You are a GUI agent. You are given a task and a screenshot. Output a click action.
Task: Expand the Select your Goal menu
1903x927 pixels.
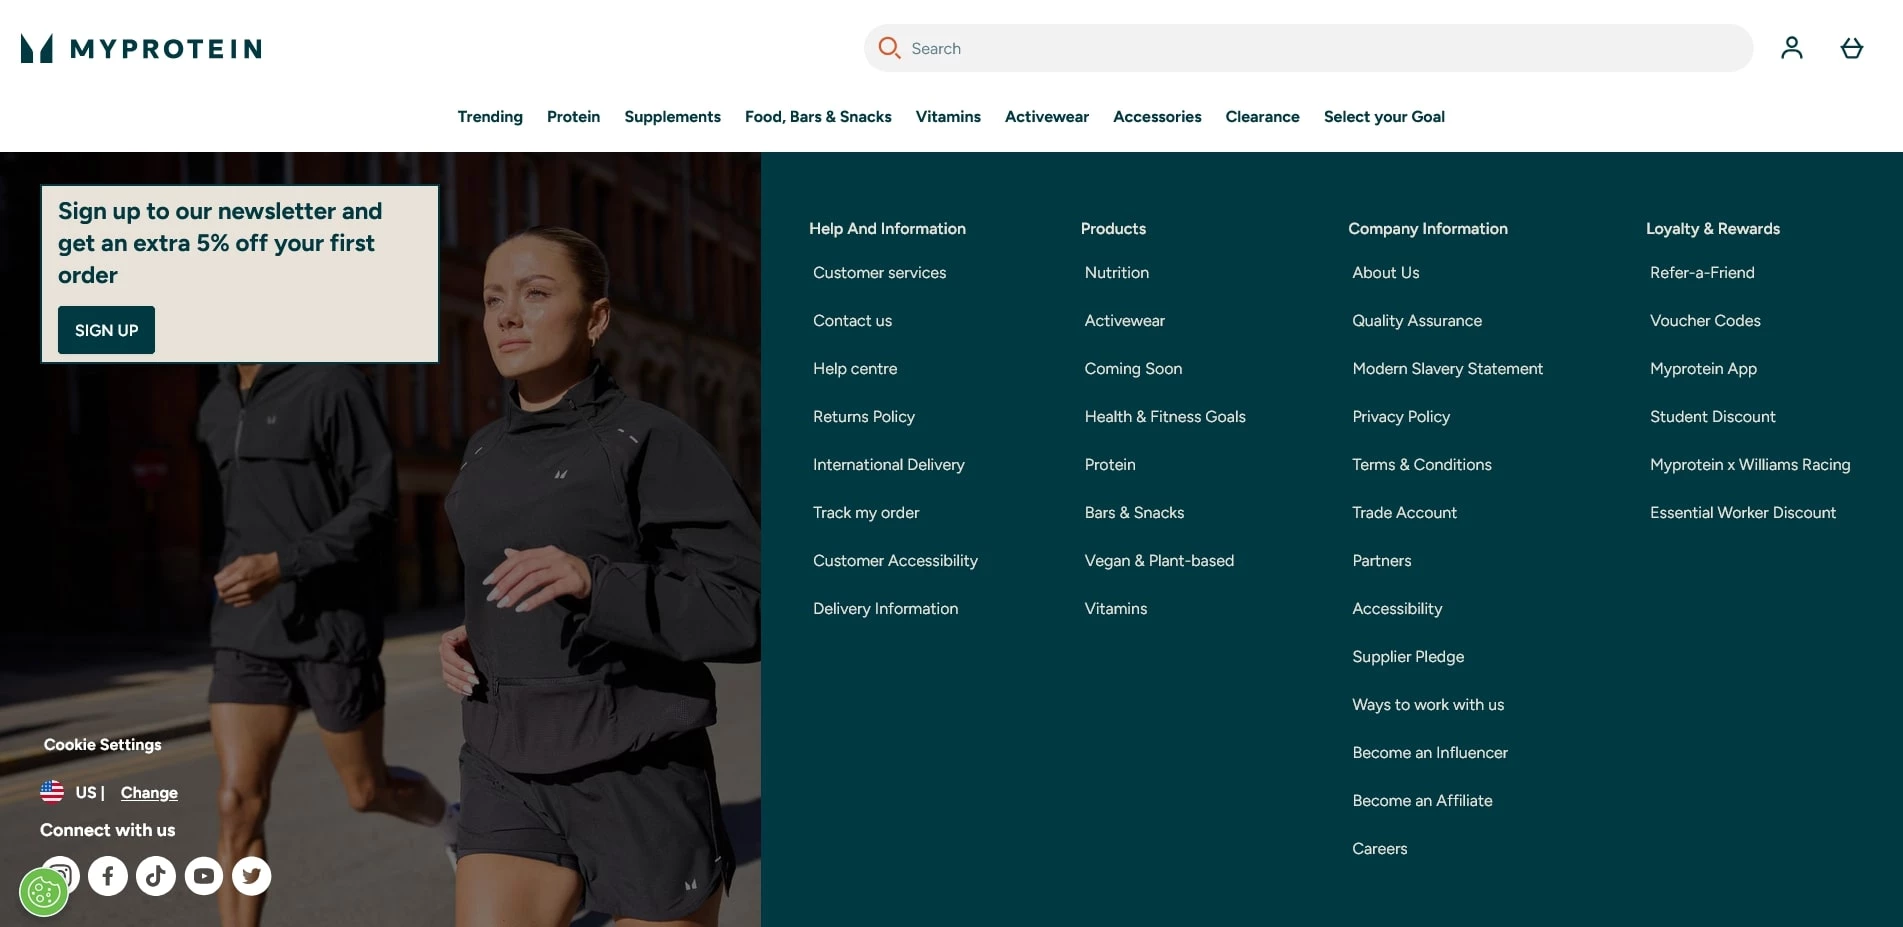tap(1383, 117)
